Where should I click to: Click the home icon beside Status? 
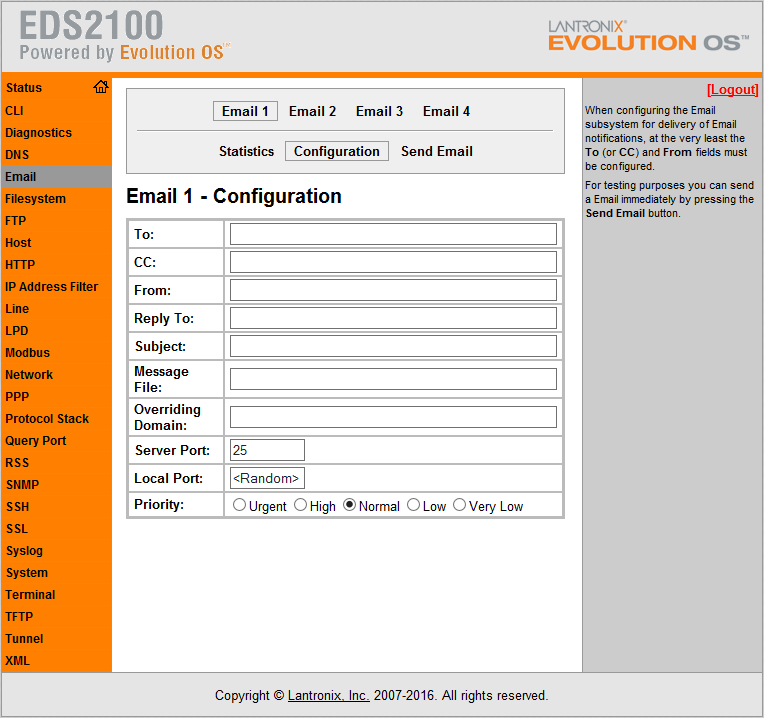click(101, 87)
